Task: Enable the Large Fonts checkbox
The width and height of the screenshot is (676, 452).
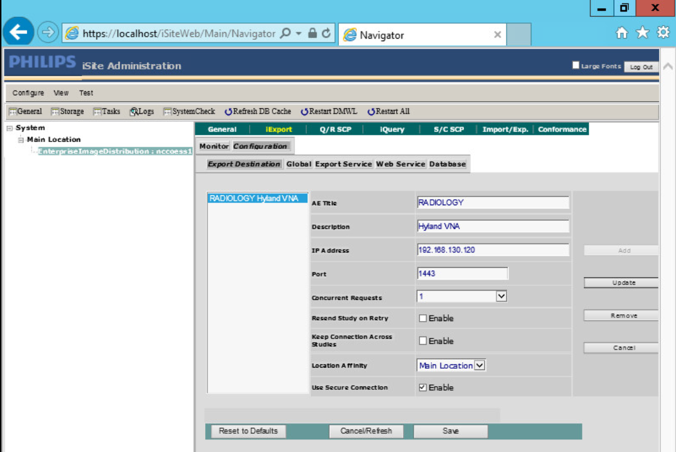Action: coord(576,65)
